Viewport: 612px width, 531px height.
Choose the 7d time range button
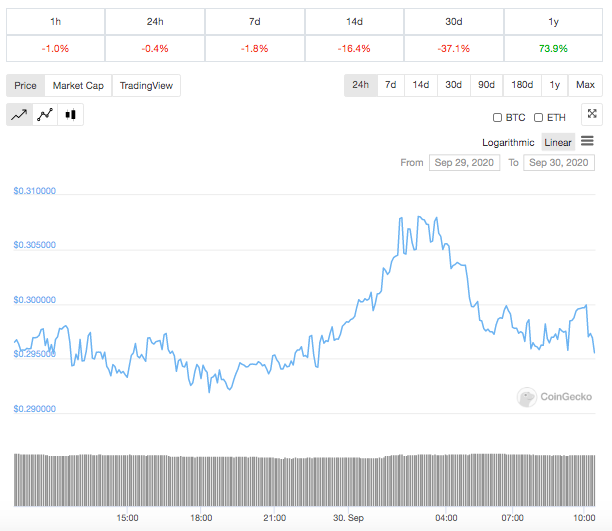(390, 86)
